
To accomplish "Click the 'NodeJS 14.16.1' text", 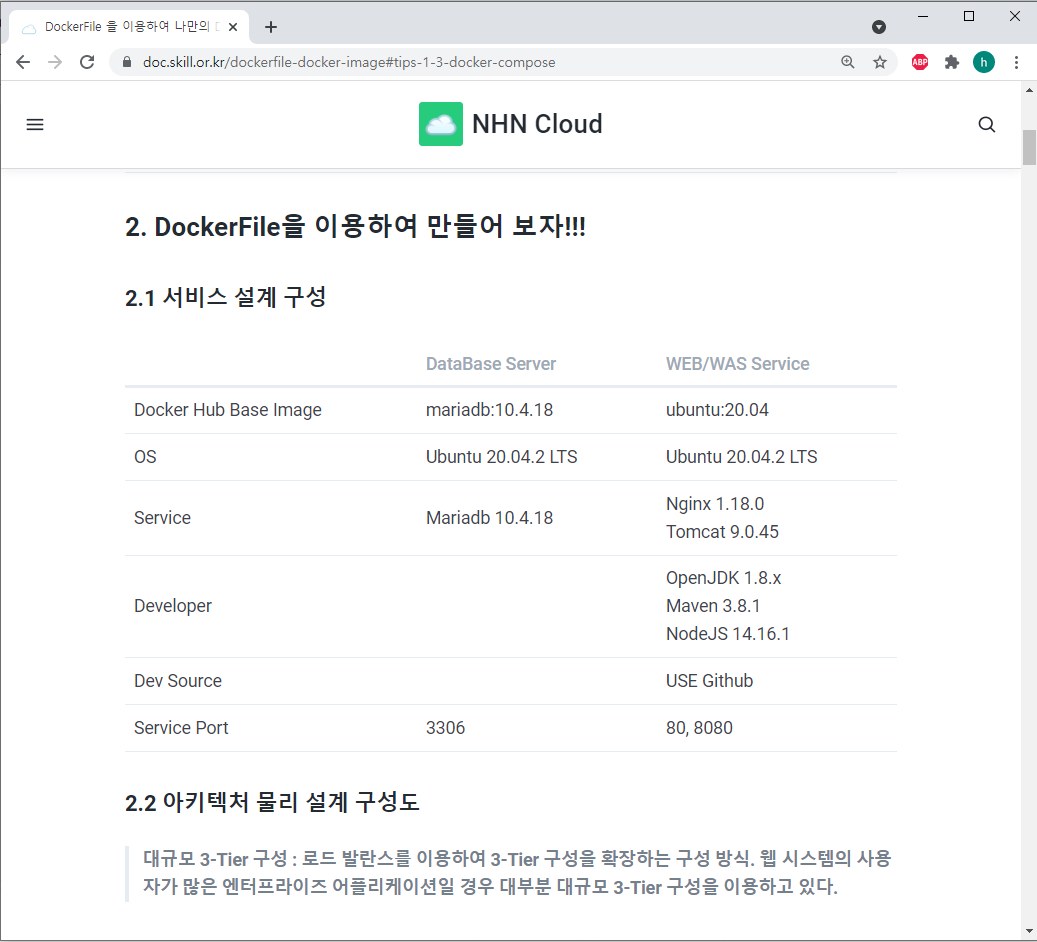I will (727, 634).
